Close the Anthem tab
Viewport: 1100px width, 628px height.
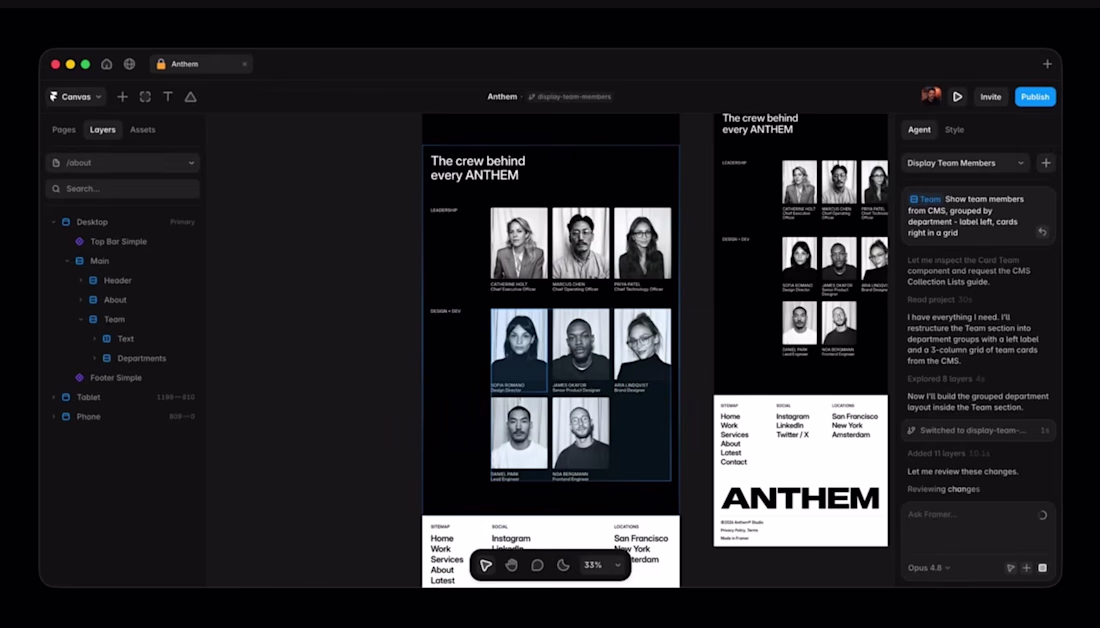[244, 64]
